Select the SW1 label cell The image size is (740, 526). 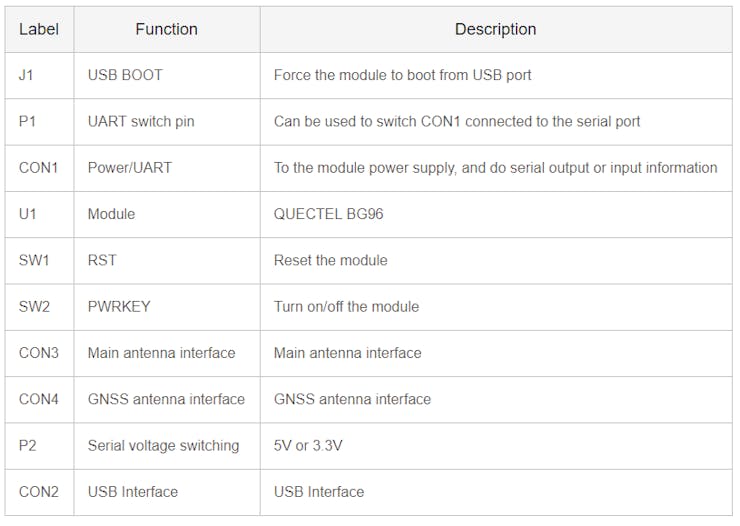pyautogui.click(x=40, y=260)
